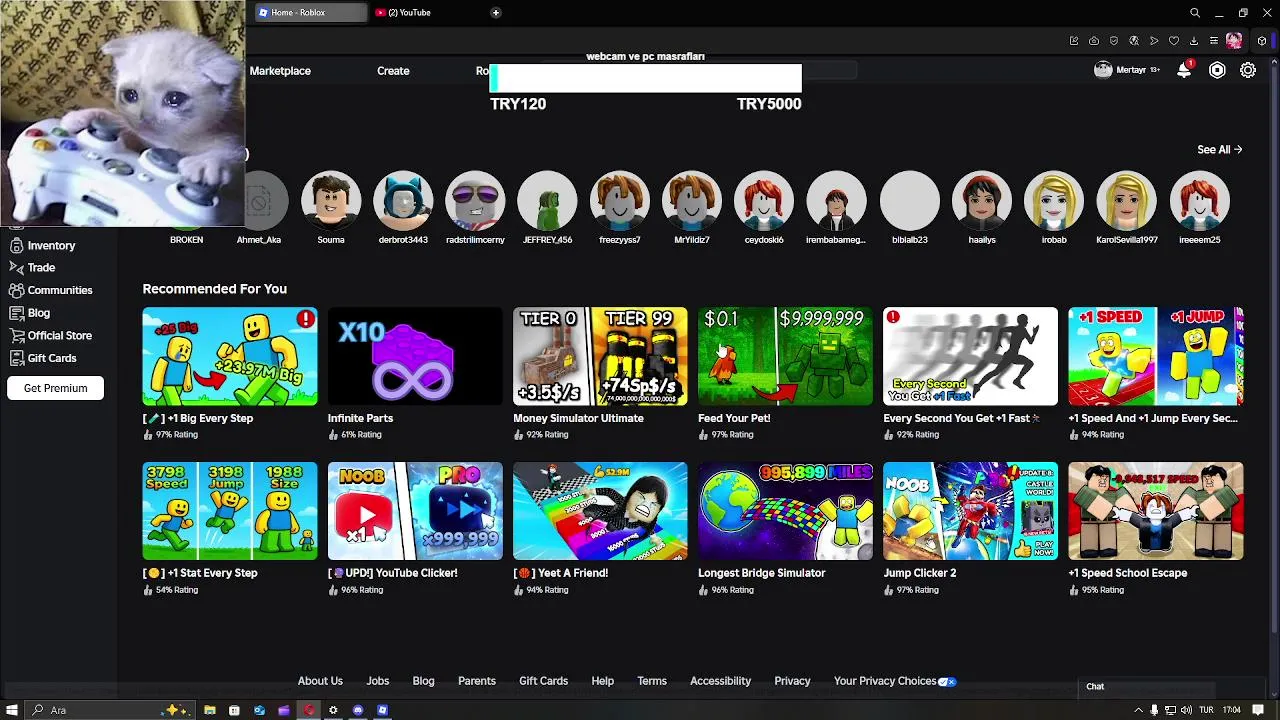The width and height of the screenshot is (1280, 720).
Task: Open the Longest Bridge Simulator game
Action: point(785,511)
